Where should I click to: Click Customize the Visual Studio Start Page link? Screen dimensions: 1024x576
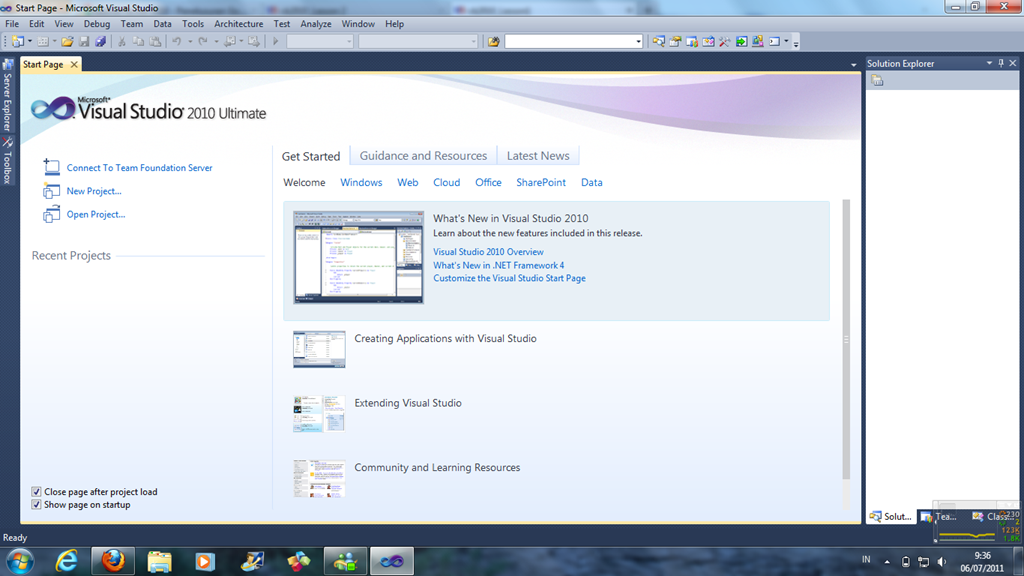coord(509,278)
